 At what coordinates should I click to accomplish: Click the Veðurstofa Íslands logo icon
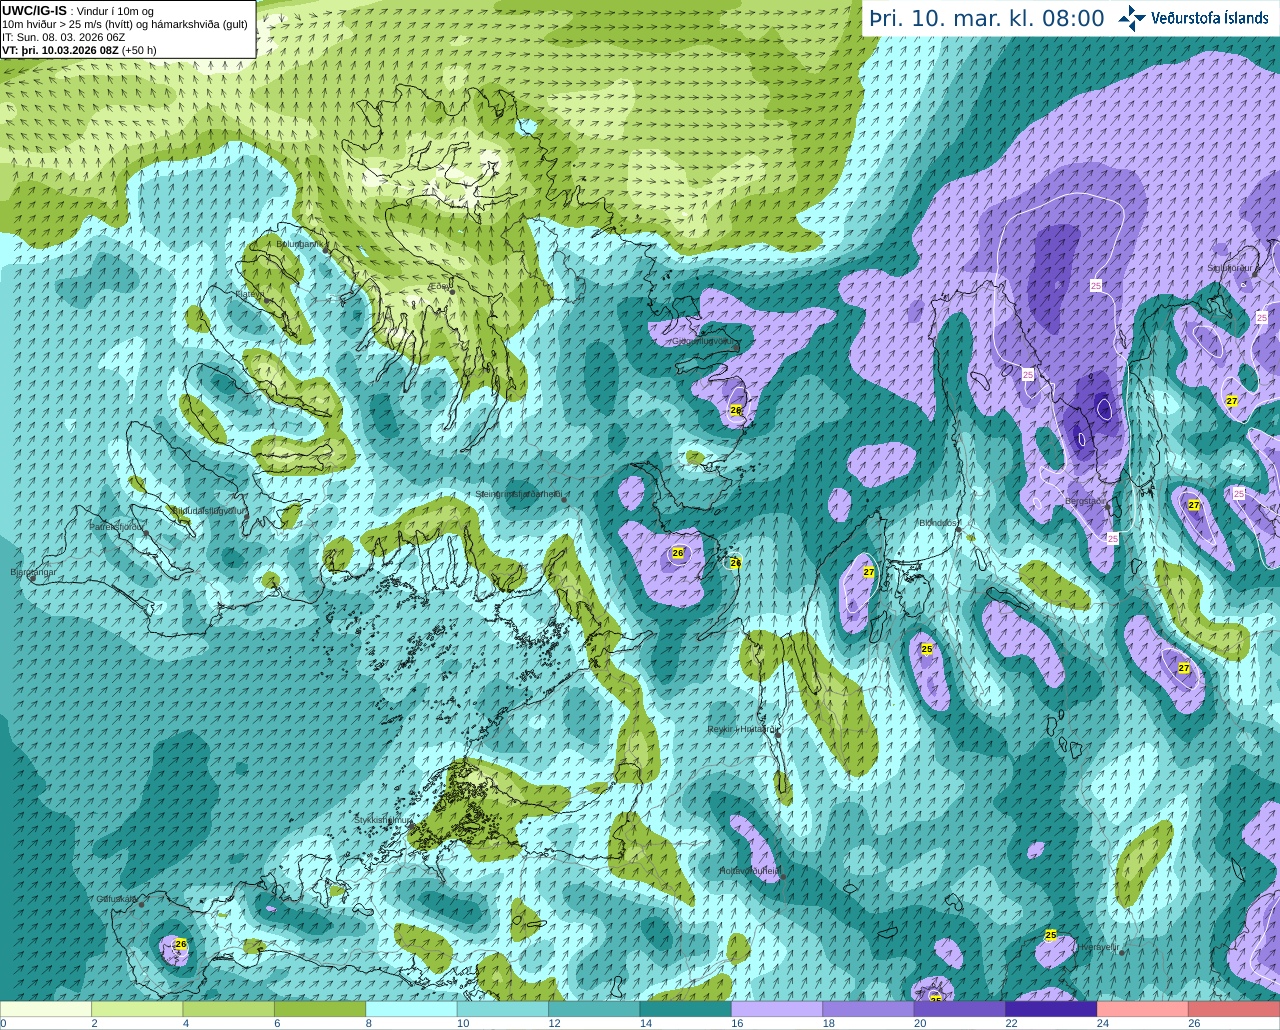point(1132,17)
